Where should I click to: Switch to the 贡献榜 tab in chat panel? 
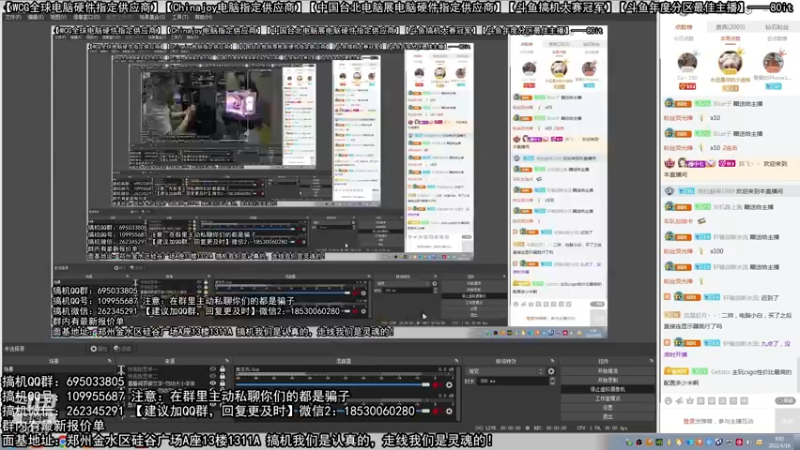click(684, 27)
